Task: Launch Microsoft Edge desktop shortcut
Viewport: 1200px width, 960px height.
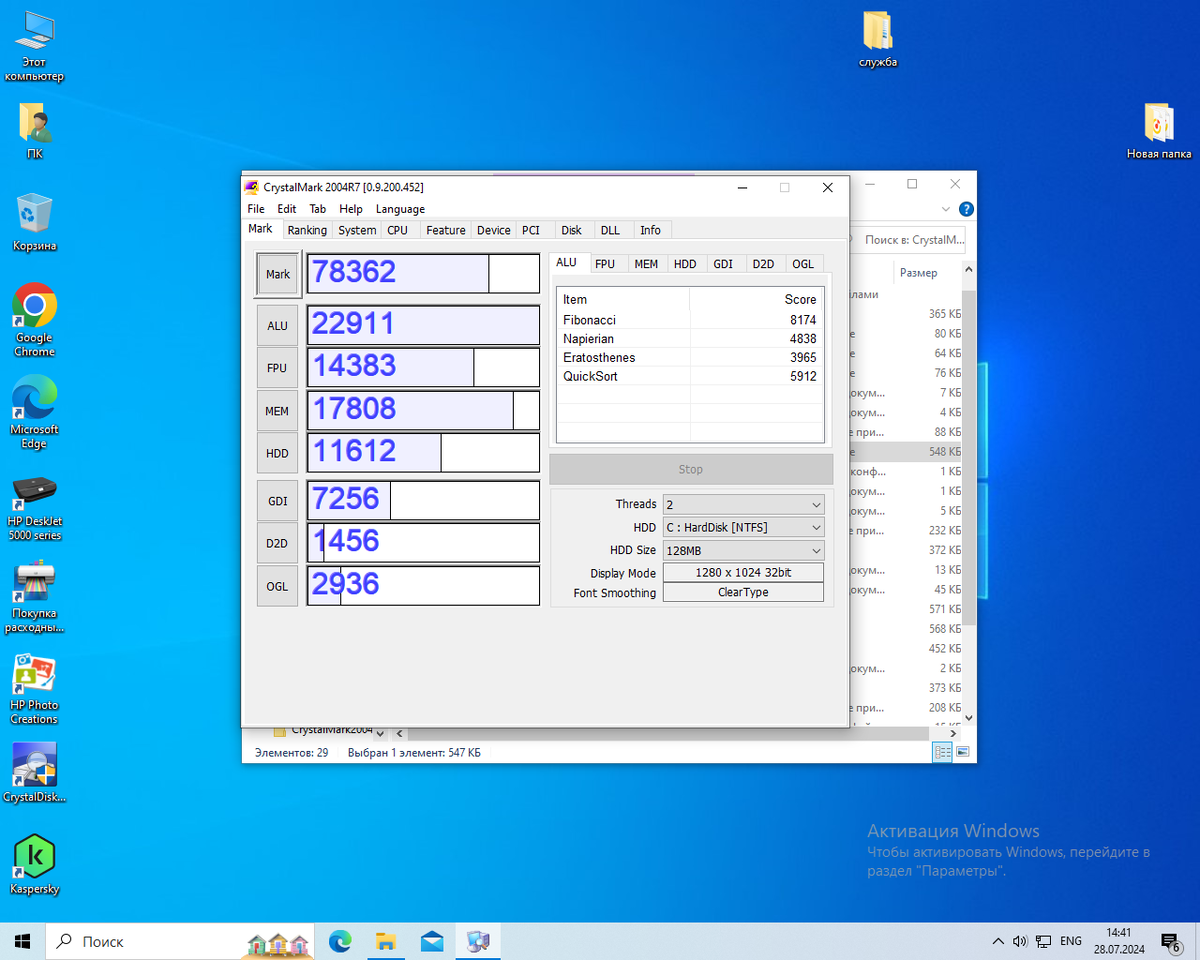Action: click(34, 412)
